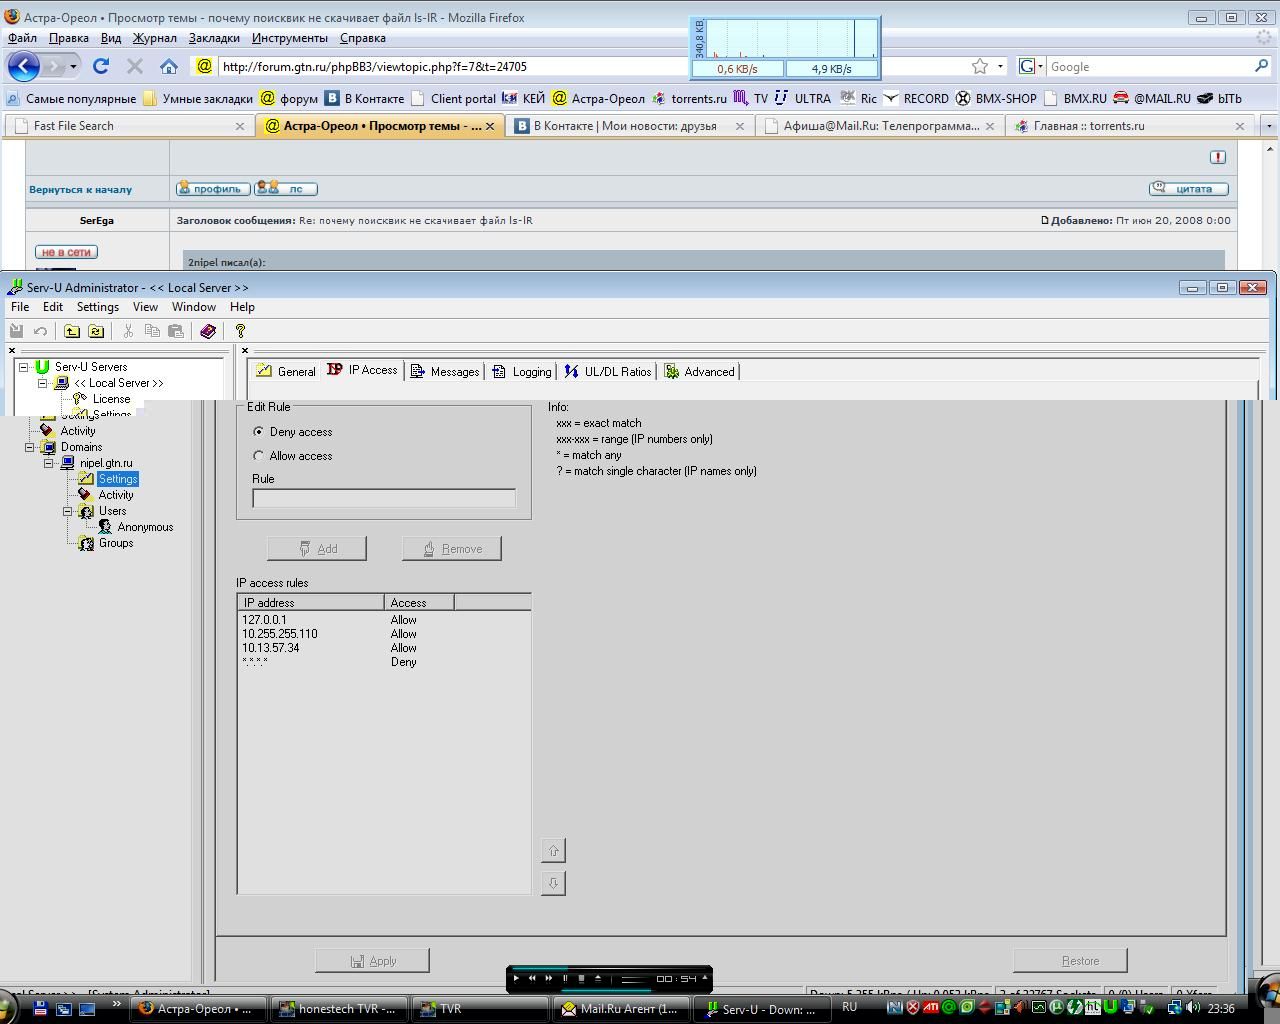Click the volume speaker tray icon
Image resolution: width=1280 pixels, height=1024 pixels.
point(1194,1008)
